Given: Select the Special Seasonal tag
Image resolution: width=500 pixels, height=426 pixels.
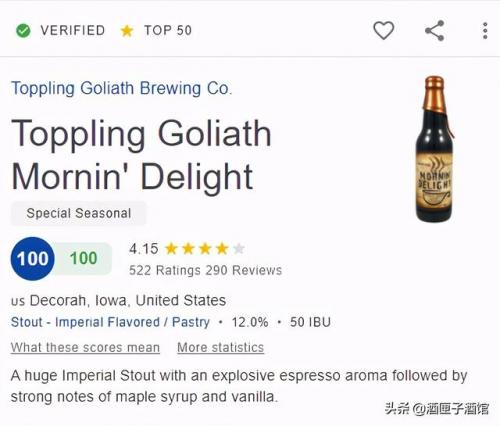Looking at the screenshot, I should (79, 213).
